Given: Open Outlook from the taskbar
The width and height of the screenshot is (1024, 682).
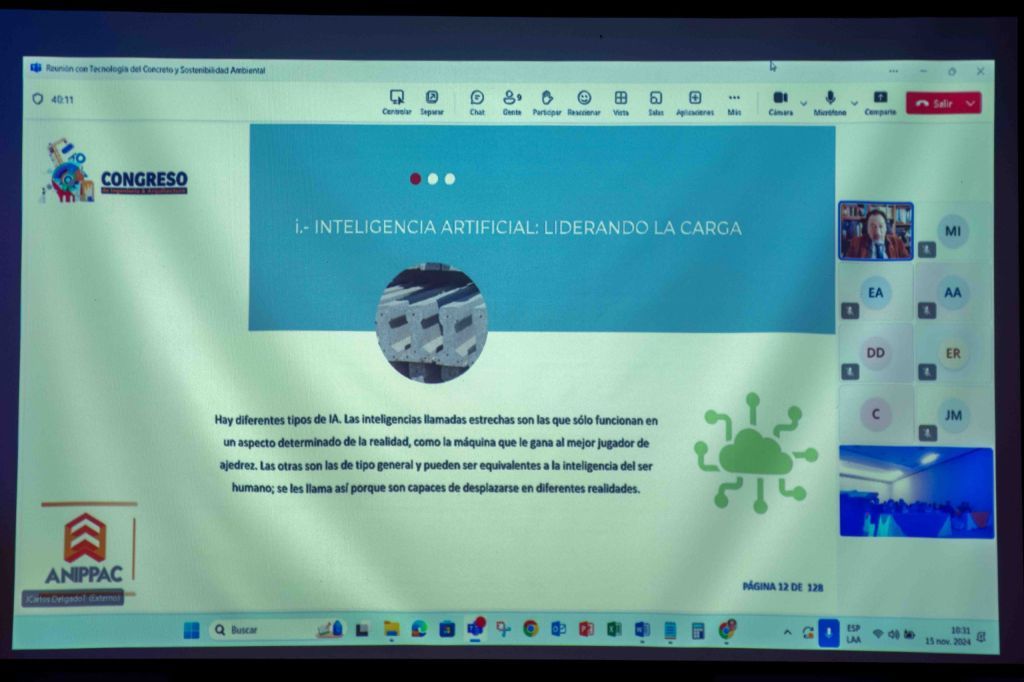Looking at the screenshot, I should [558, 630].
